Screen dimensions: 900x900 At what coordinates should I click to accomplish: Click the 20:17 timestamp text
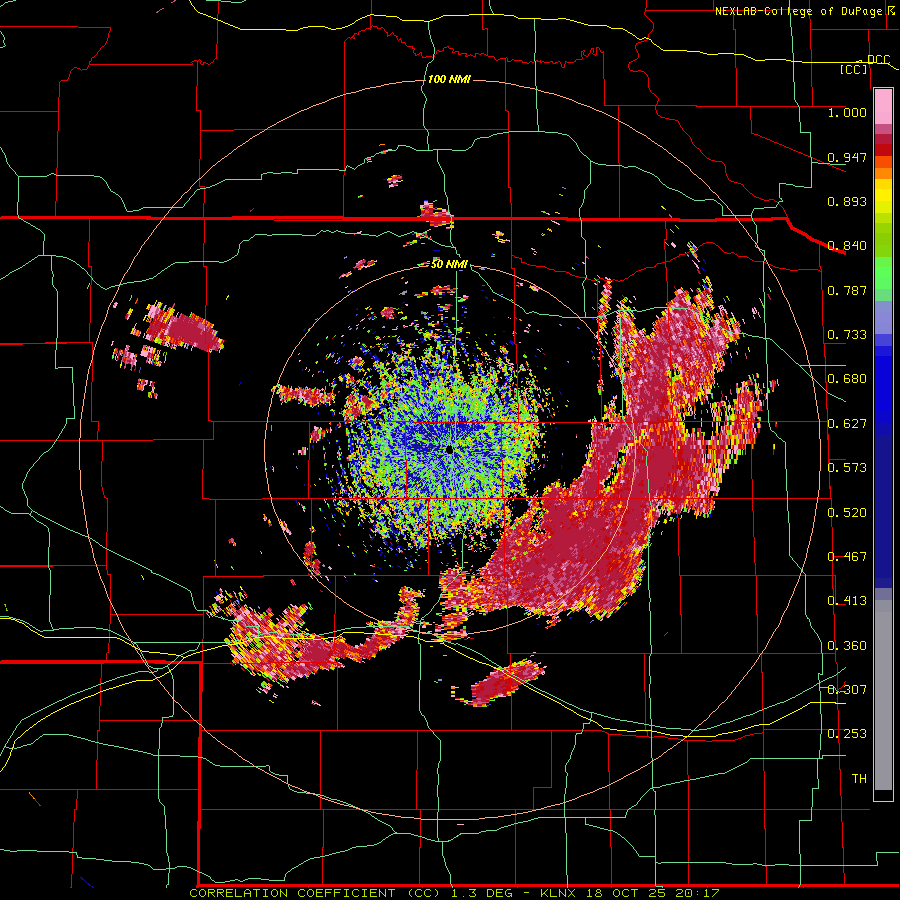pyautogui.click(x=697, y=893)
